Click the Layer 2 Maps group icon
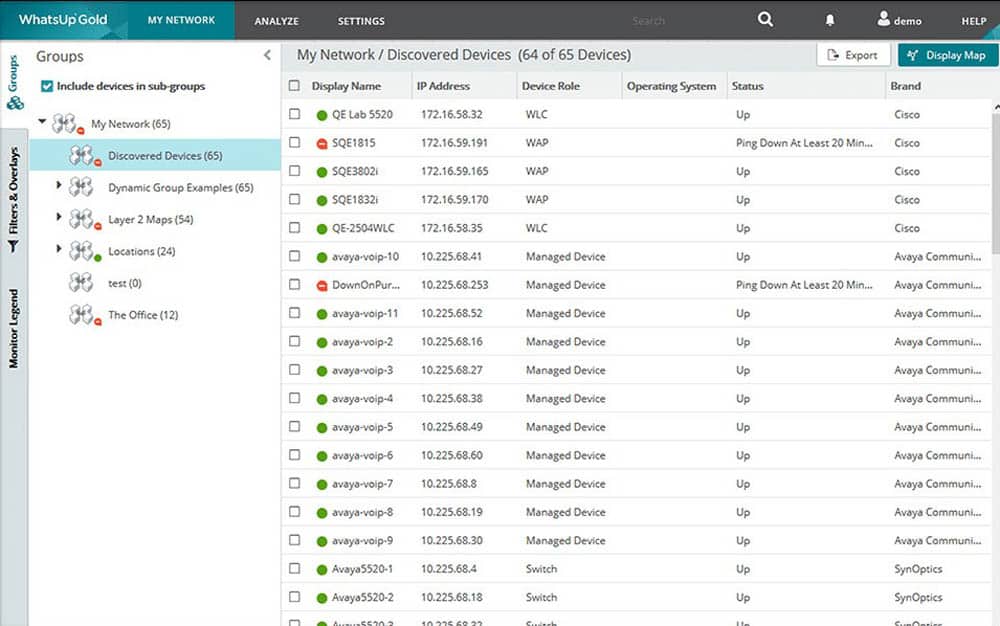The image size is (1000, 626). point(84,219)
